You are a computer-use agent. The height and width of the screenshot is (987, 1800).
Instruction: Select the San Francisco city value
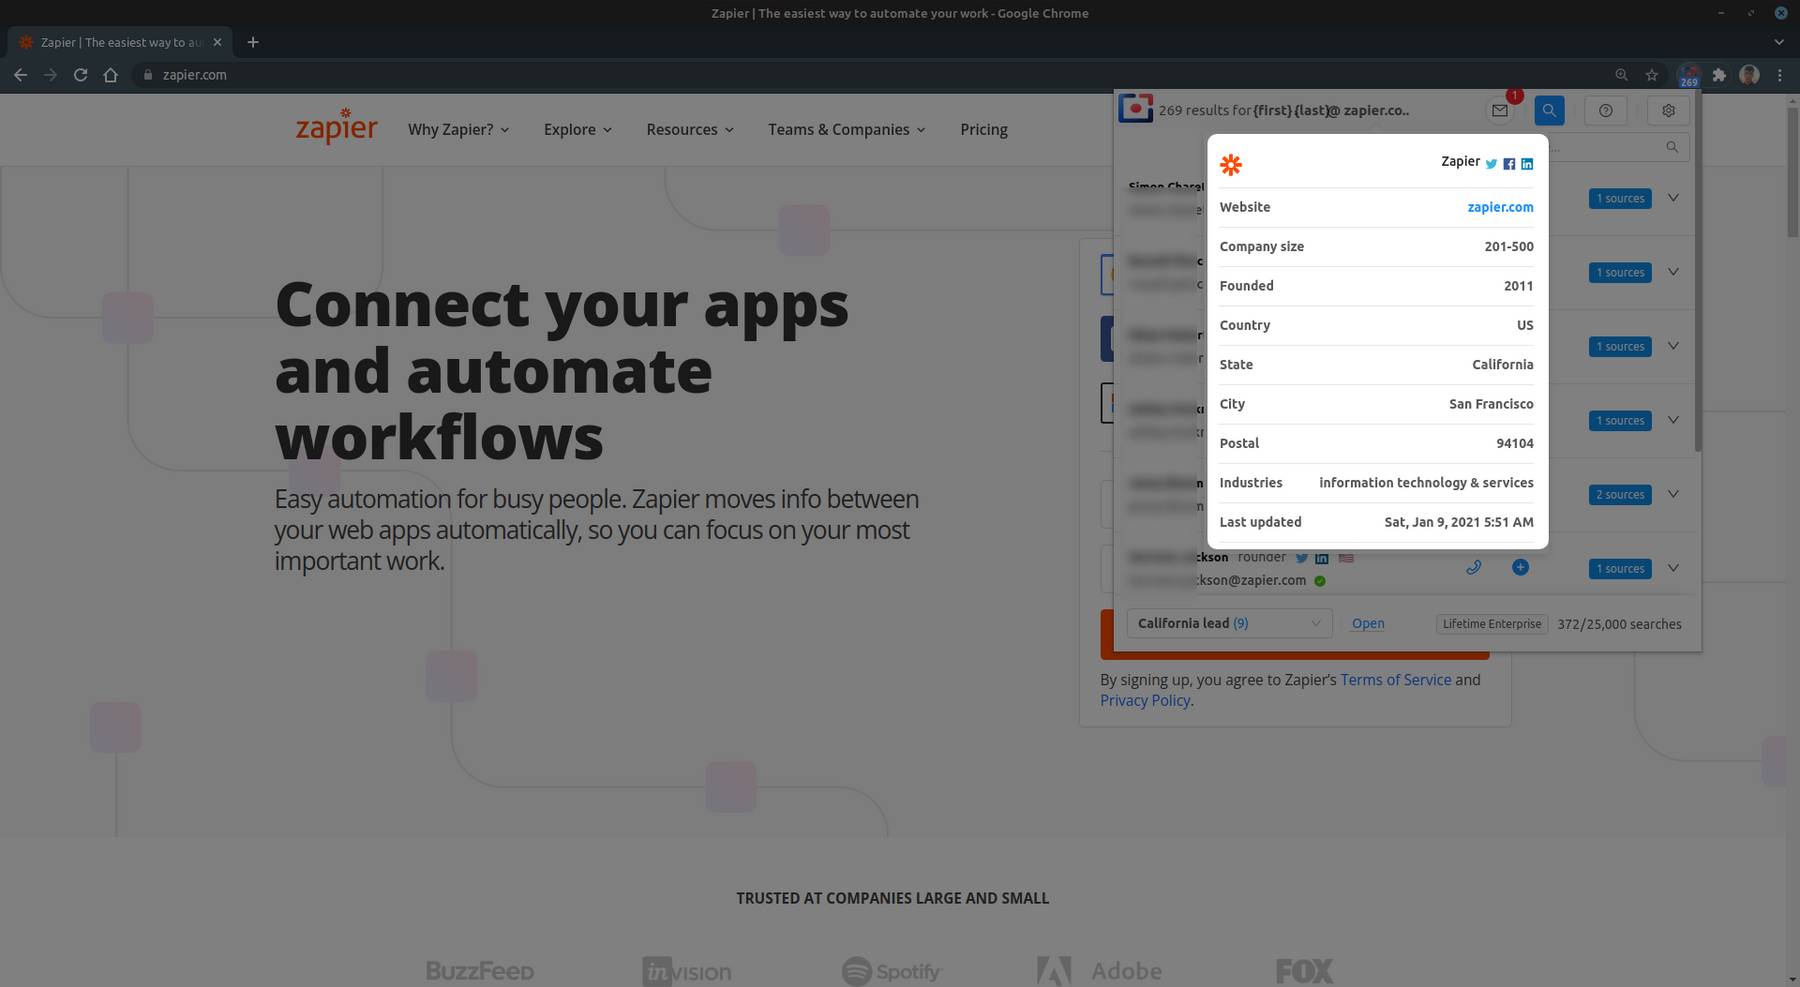(x=1491, y=404)
